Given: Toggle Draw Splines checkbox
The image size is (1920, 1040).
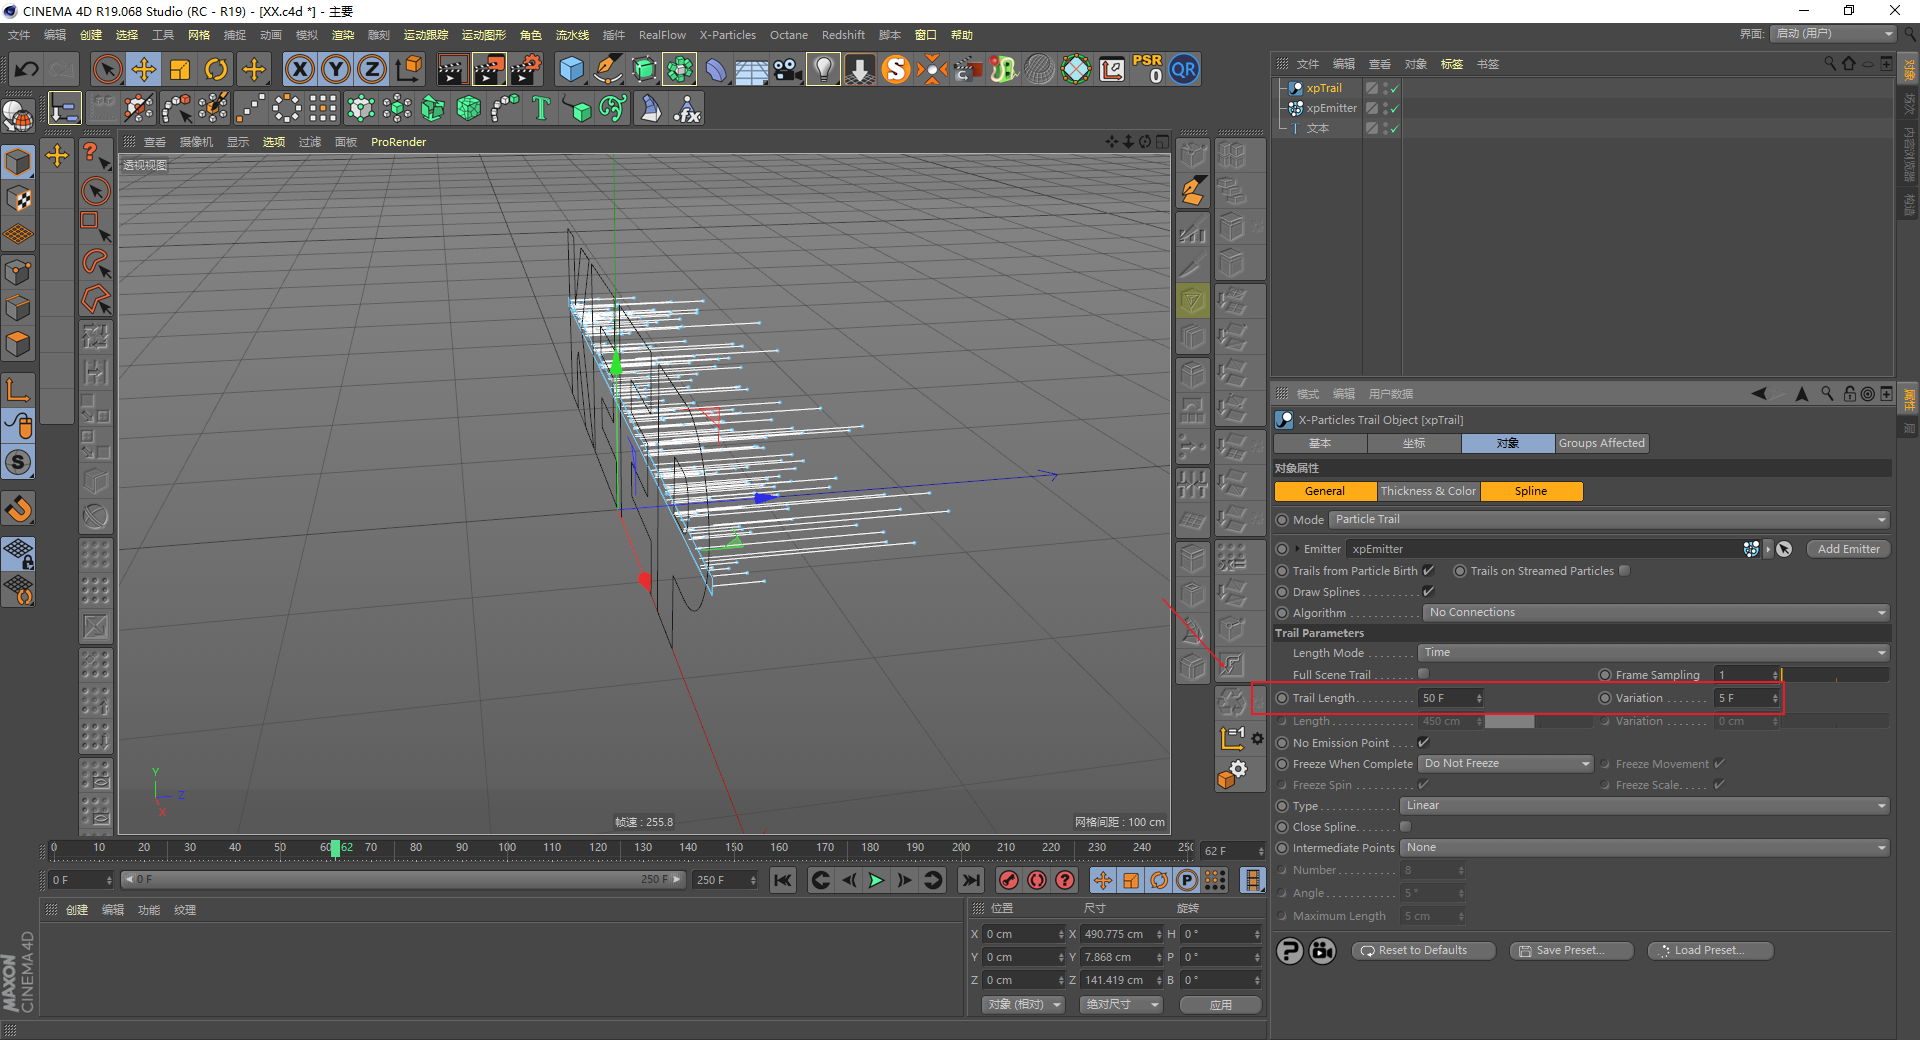Looking at the screenshot, I should coord(1428,592).
